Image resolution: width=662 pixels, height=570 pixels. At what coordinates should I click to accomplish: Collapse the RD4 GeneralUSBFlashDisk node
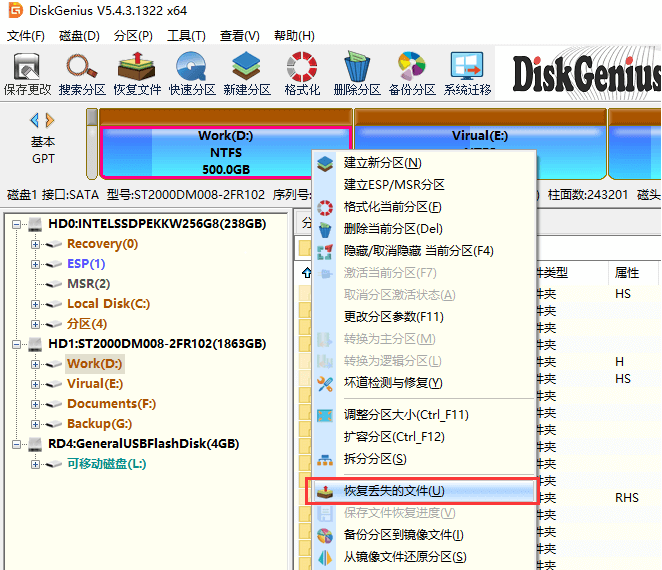pyautogui.click(x=16, y=445)
